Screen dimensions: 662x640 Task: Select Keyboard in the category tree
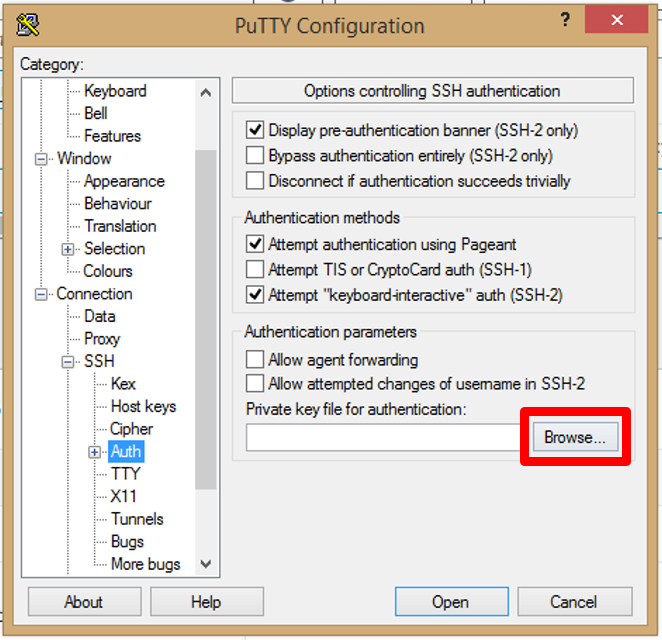[115, 91]
